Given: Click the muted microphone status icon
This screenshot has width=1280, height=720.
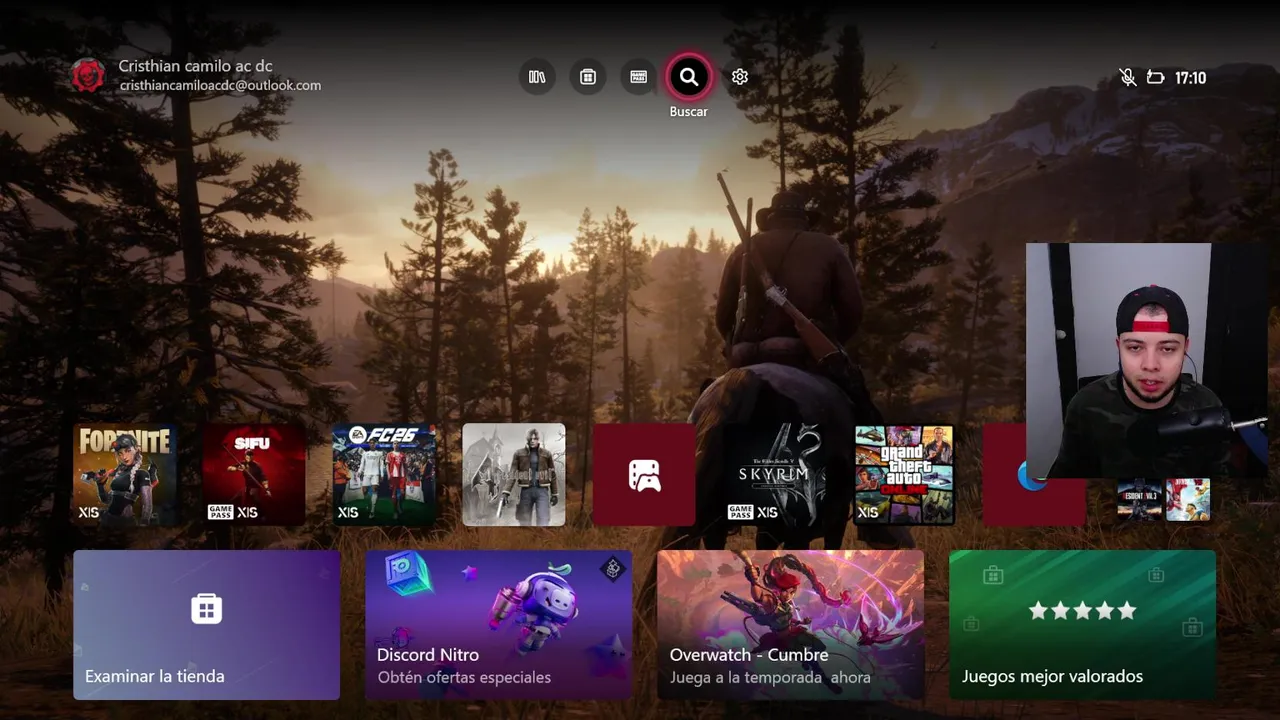Looking at the screenshot, I should 1128,77.
